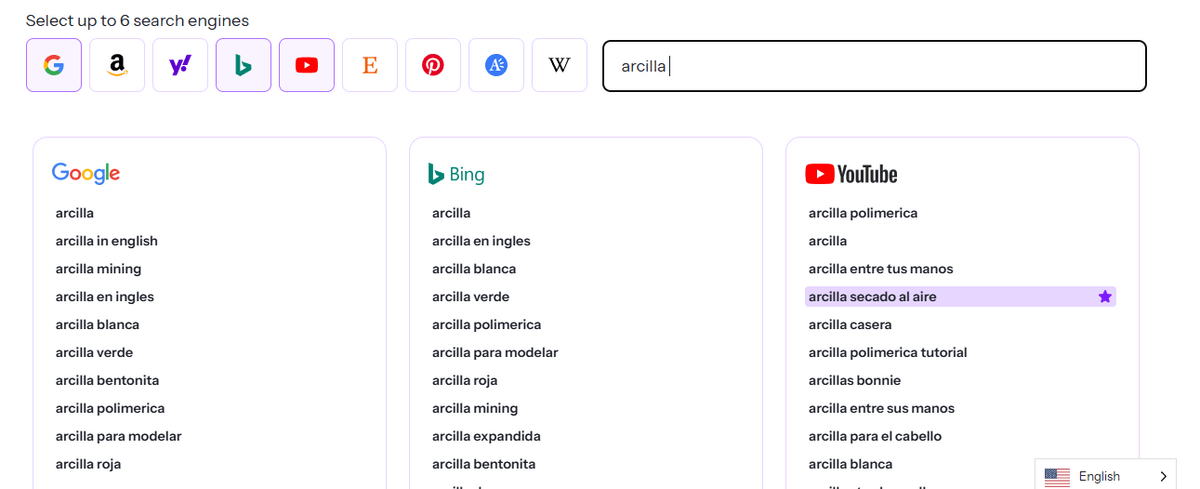Select first Bing suggestion arcilla

click(451, 213)
